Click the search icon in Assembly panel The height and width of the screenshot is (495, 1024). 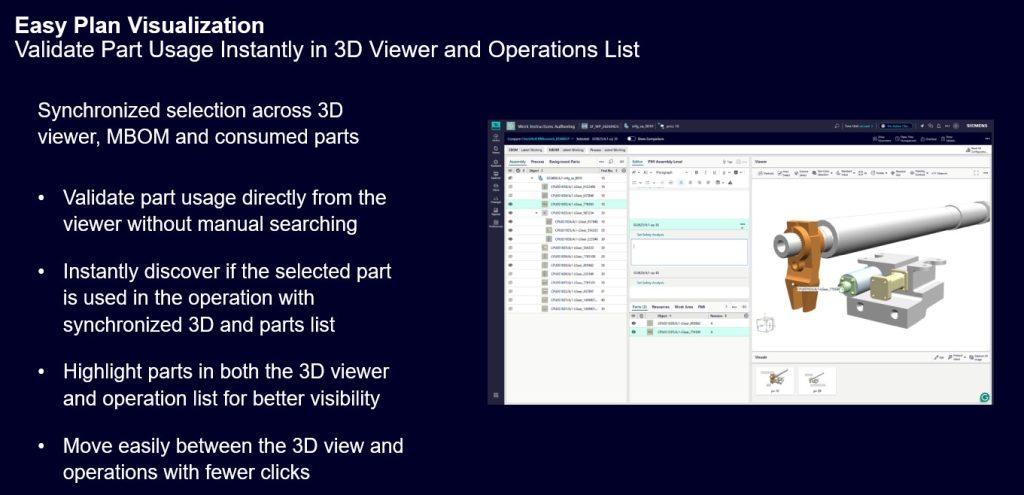click(x=611, y=161)
